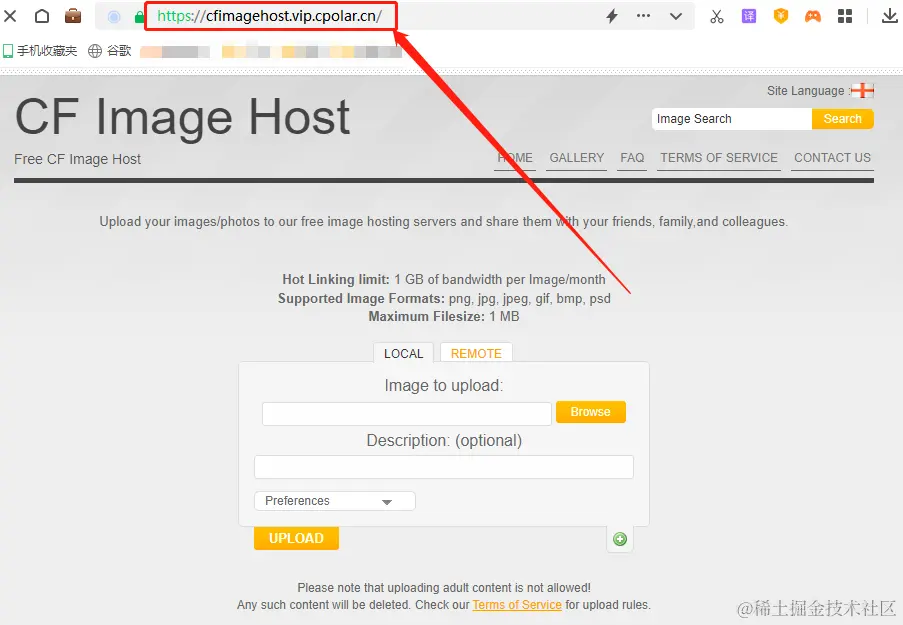Click the Description optional text field
The height and width of the screenshot is (625, 903).
click(443, 467)
